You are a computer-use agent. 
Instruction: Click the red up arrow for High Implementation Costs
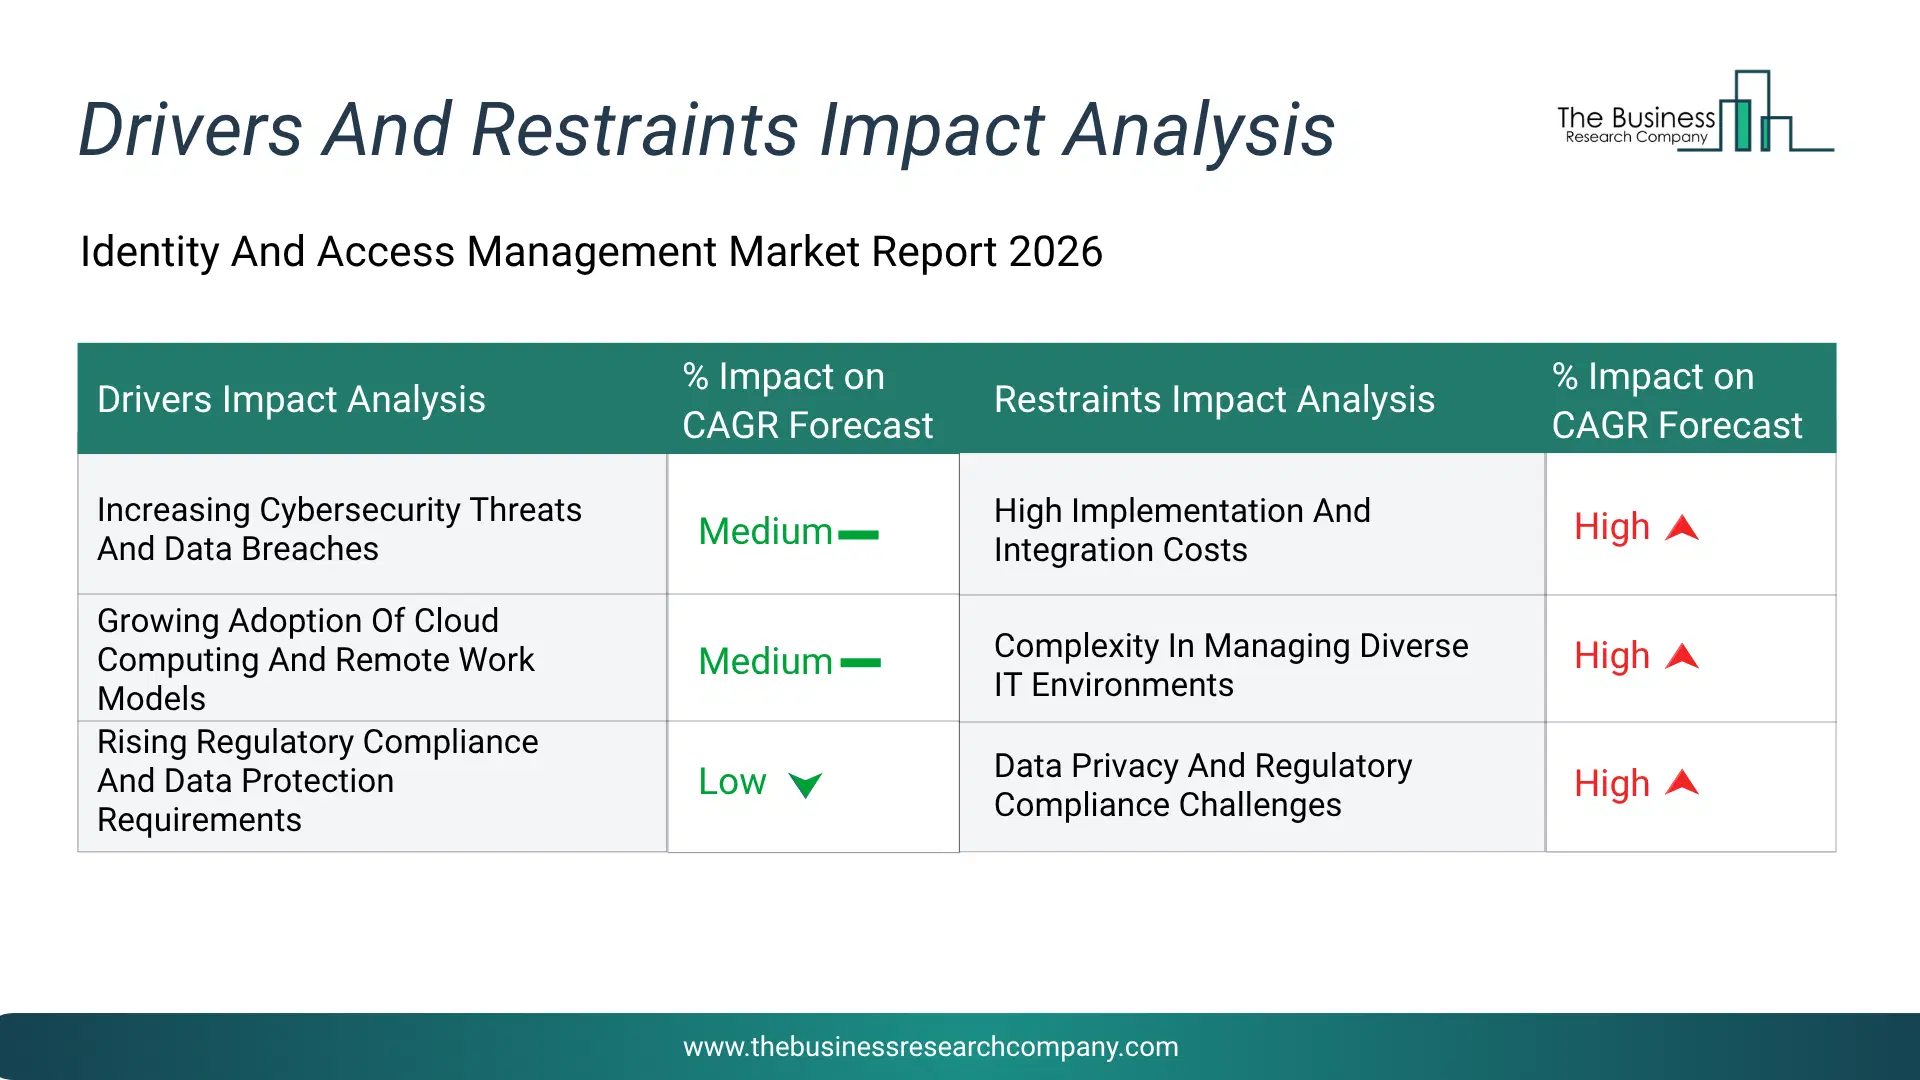coord(1682,527)
